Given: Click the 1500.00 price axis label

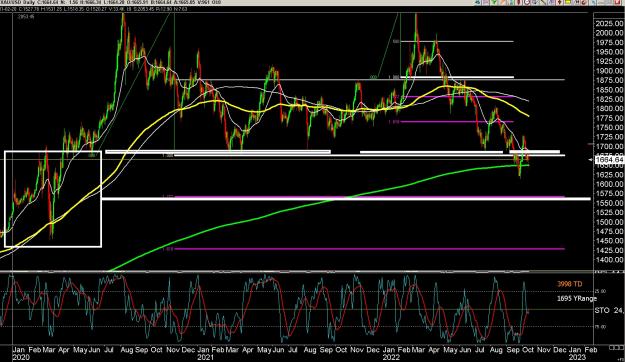Looking at the screenshot, I should click(609, 222).
